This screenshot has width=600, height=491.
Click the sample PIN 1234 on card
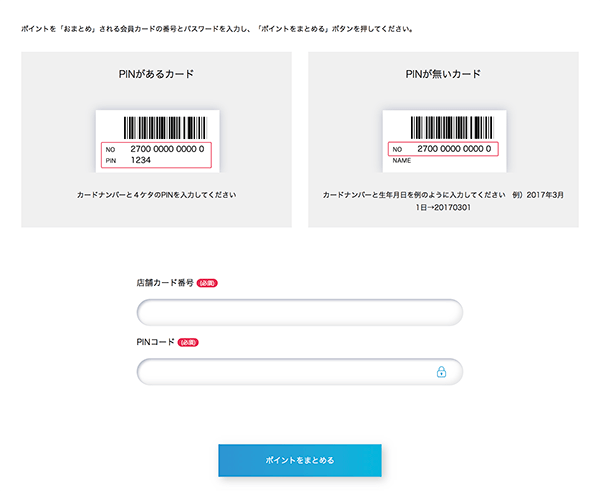140,160
